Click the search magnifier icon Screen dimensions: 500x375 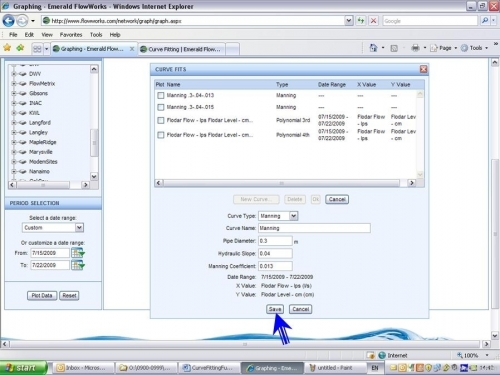(485, 21)
